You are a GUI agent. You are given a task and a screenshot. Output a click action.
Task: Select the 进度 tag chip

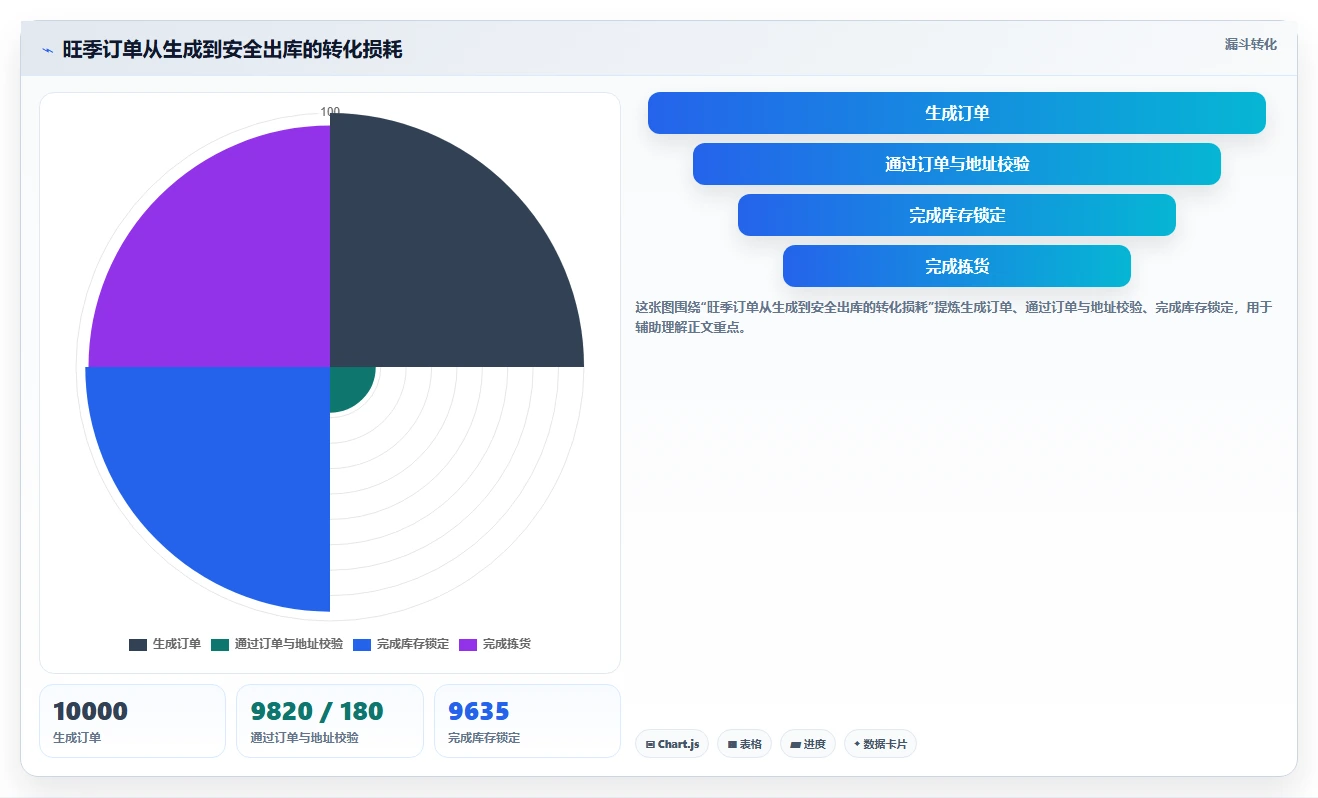pos(808,744)
